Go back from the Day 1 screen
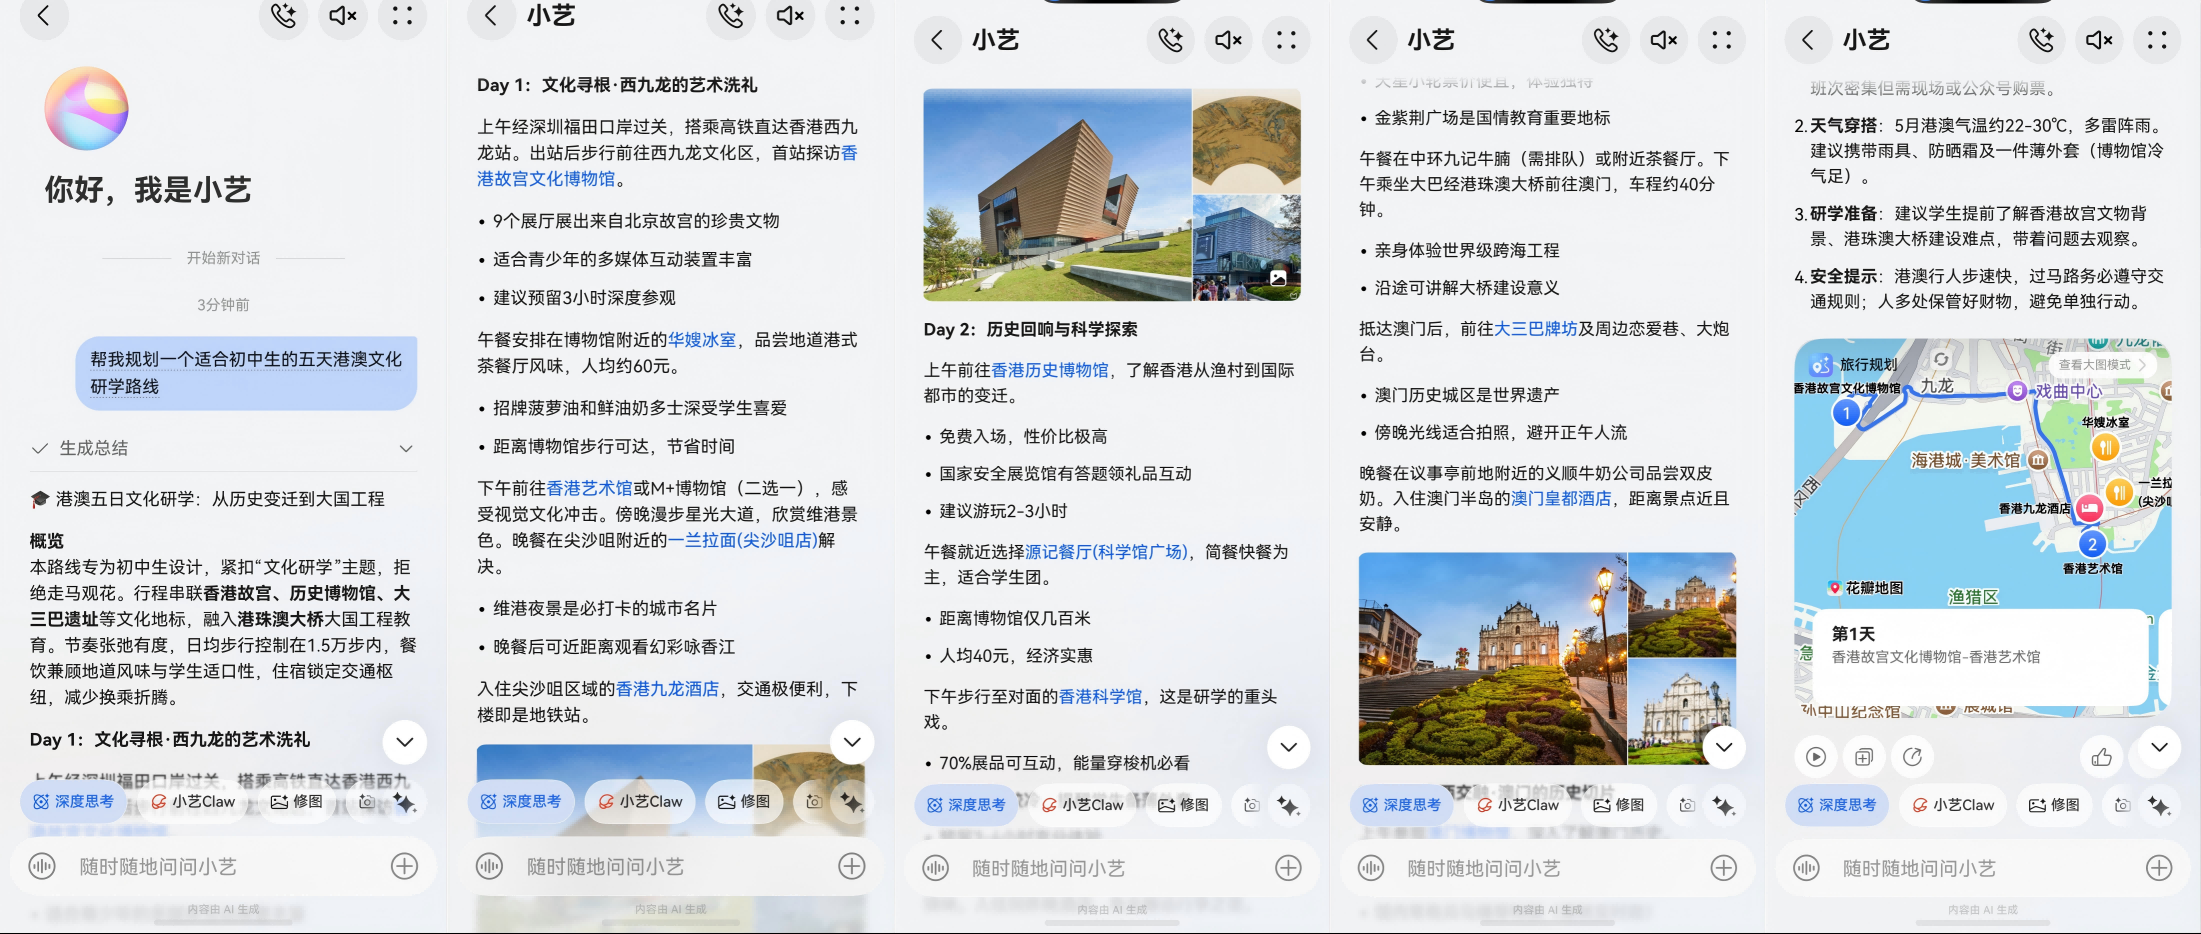 click(491, 15)
